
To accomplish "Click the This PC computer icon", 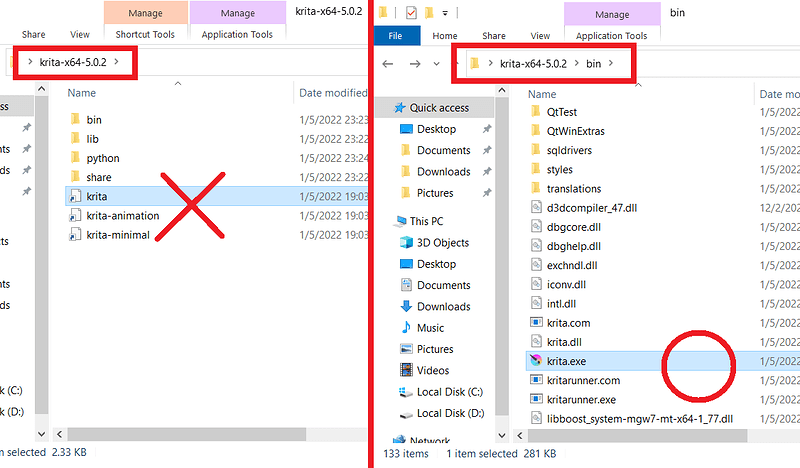I will click(x=399, y=221).
